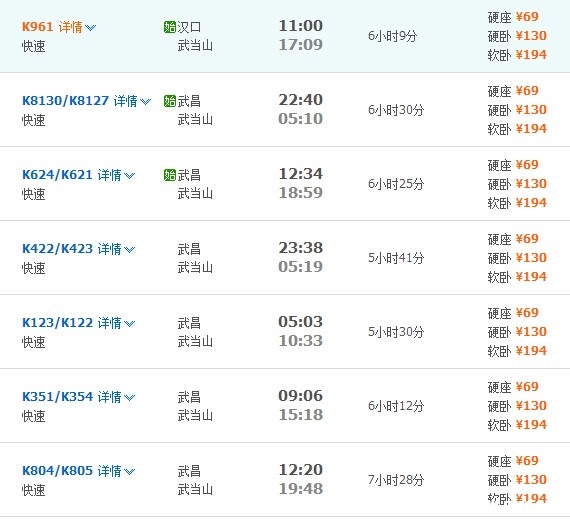
Task: Open the K422/K423 train link
Action: click(x=57, y=249)
